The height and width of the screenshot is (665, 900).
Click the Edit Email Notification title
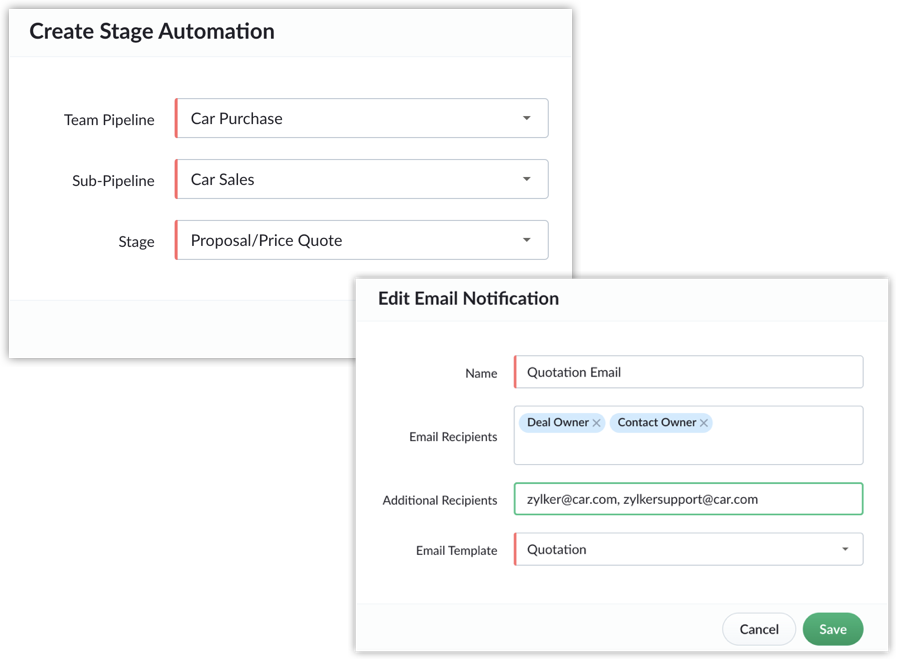click(468, 298)
